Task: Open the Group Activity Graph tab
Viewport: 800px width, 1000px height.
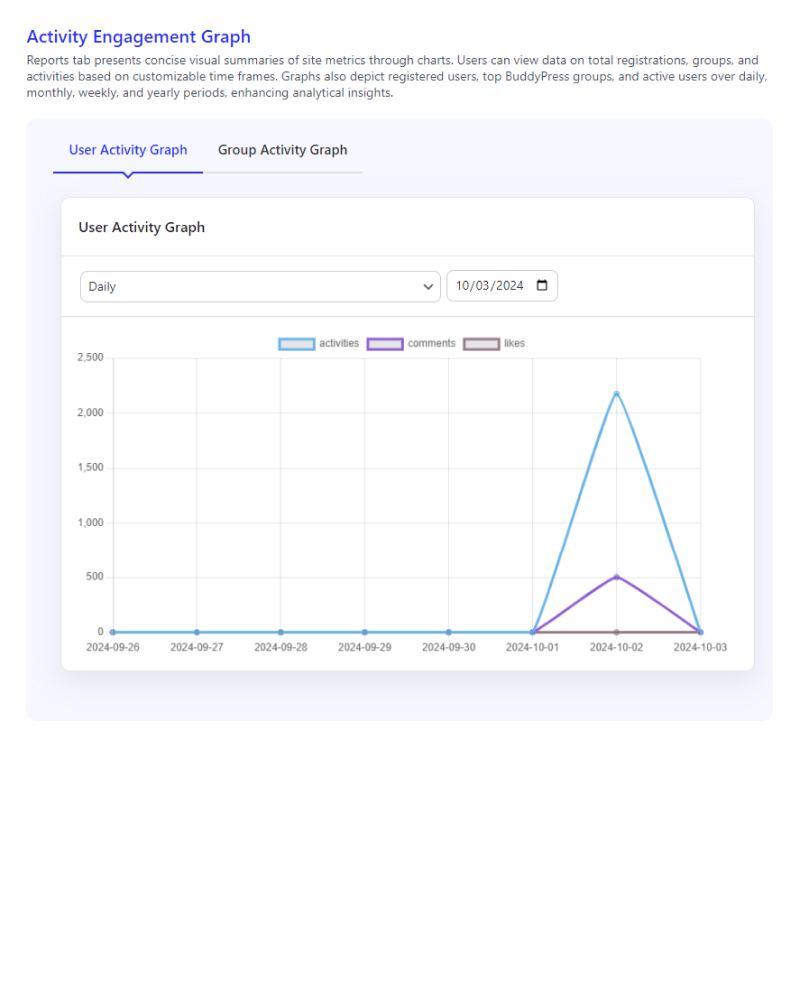Action: [x=282, y=150]
